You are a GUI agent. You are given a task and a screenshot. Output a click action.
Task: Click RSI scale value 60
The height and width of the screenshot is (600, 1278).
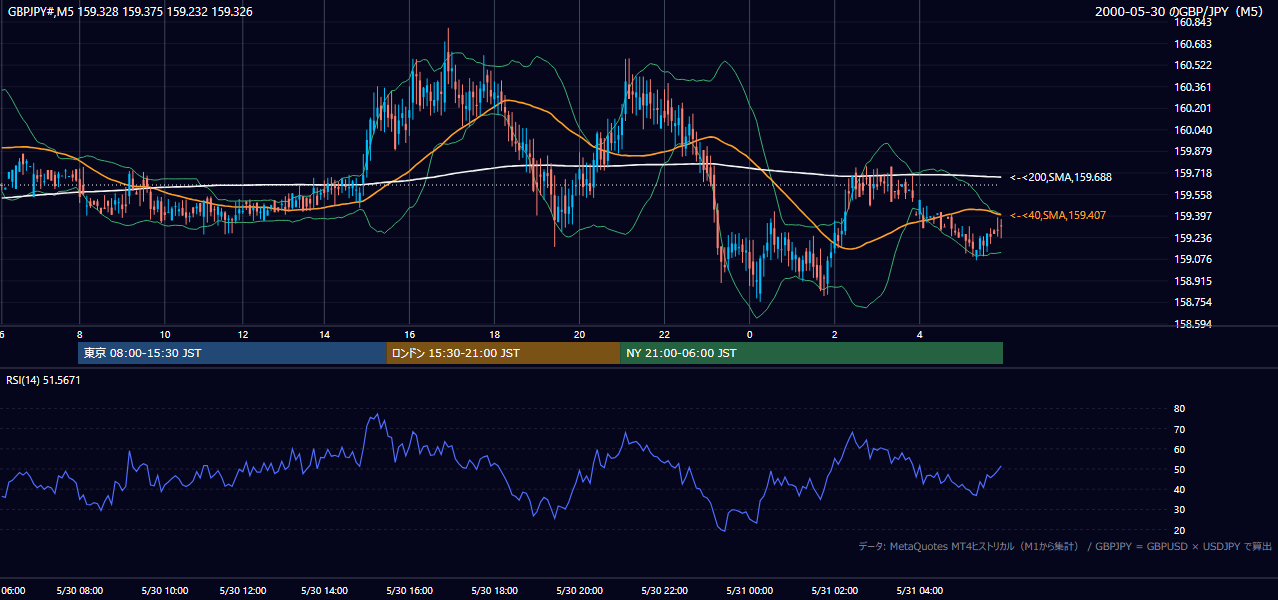pos(1179,449)
